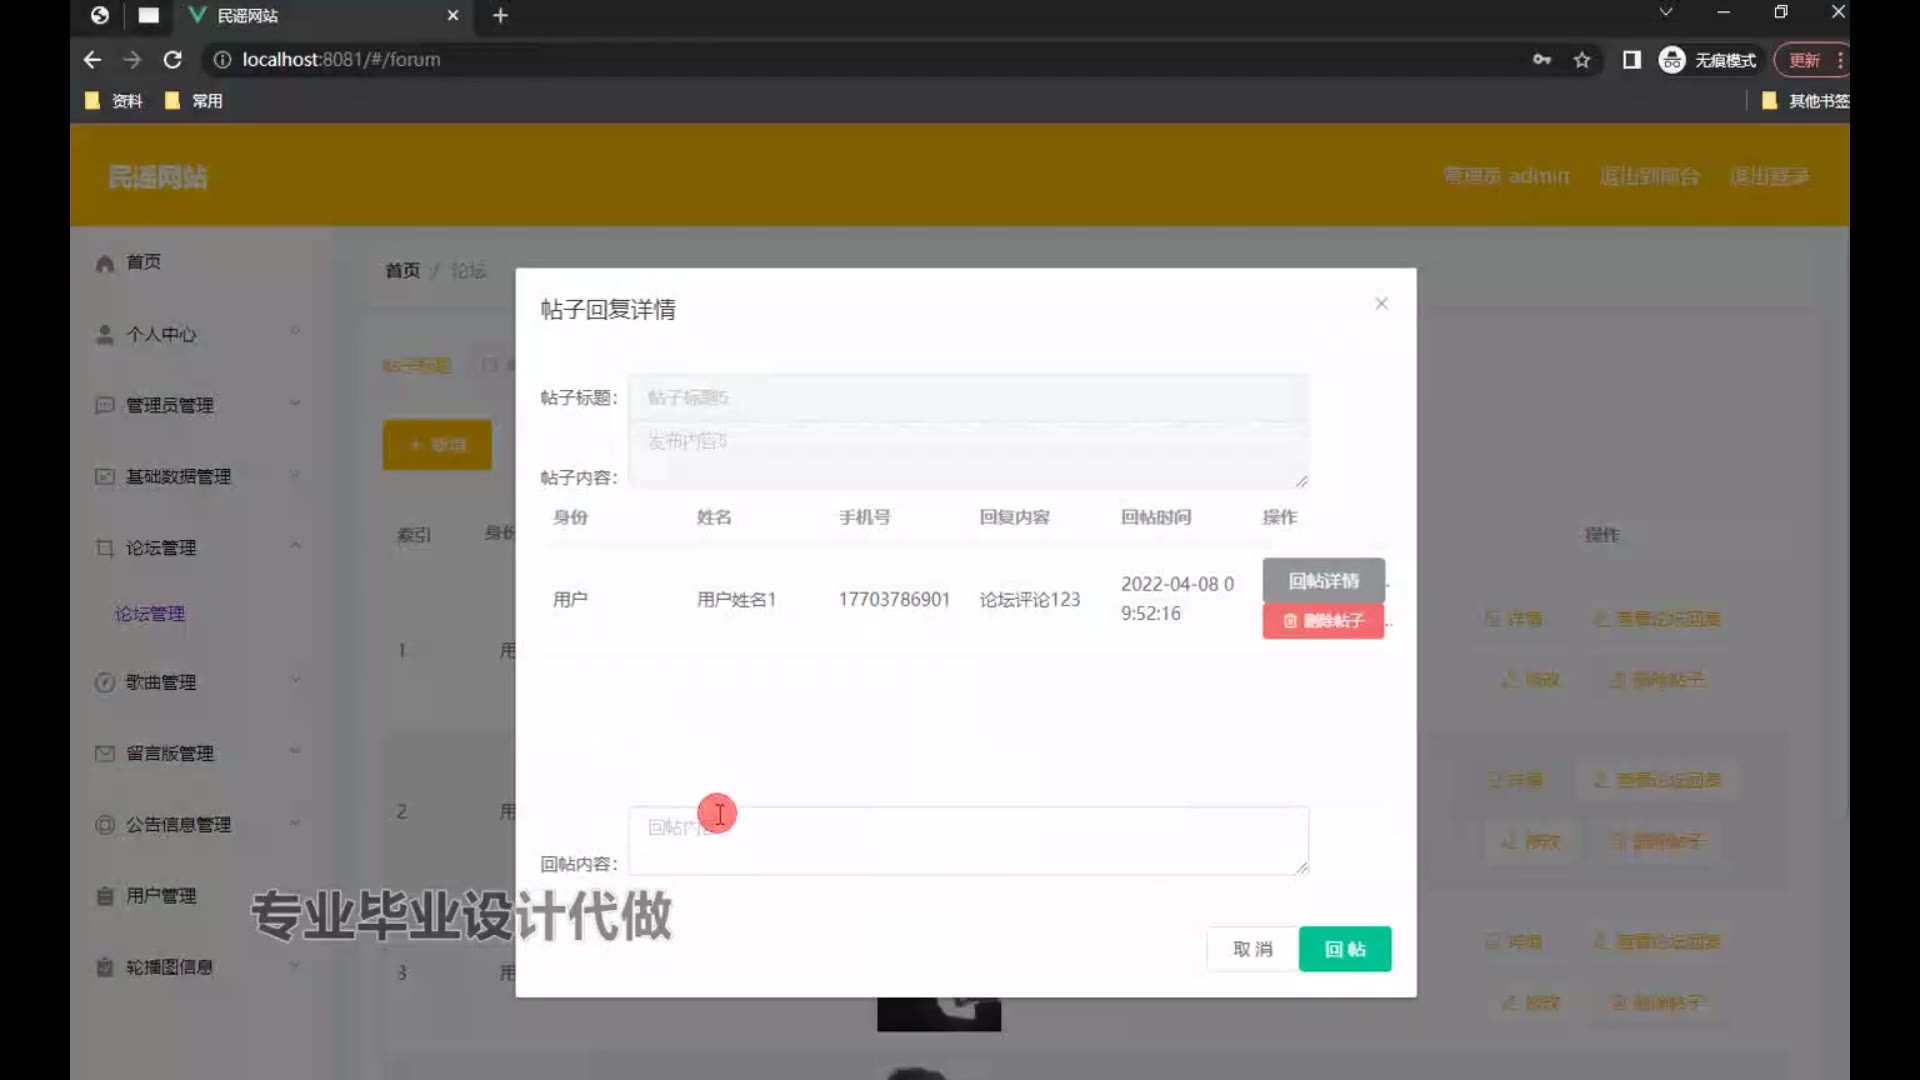Click the envelope icon beside 留言版管理

105,753
